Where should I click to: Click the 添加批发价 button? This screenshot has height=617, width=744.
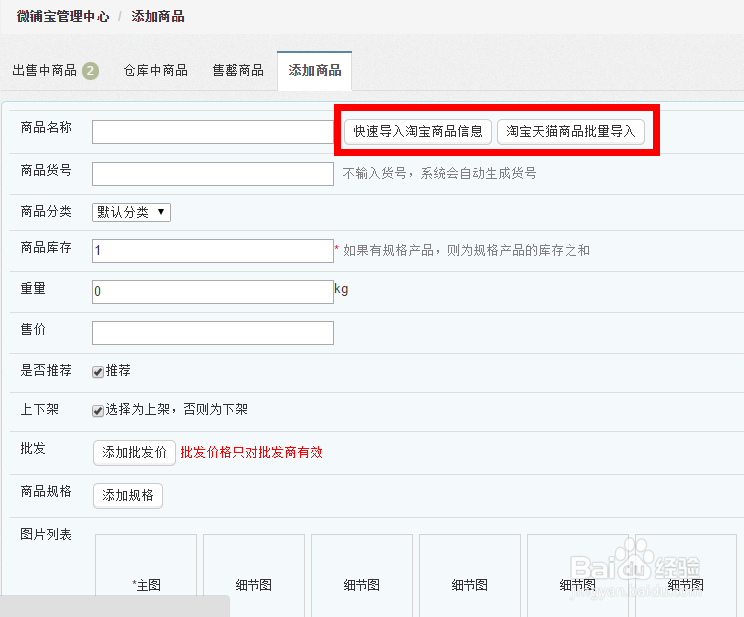[x=134, y=453]
